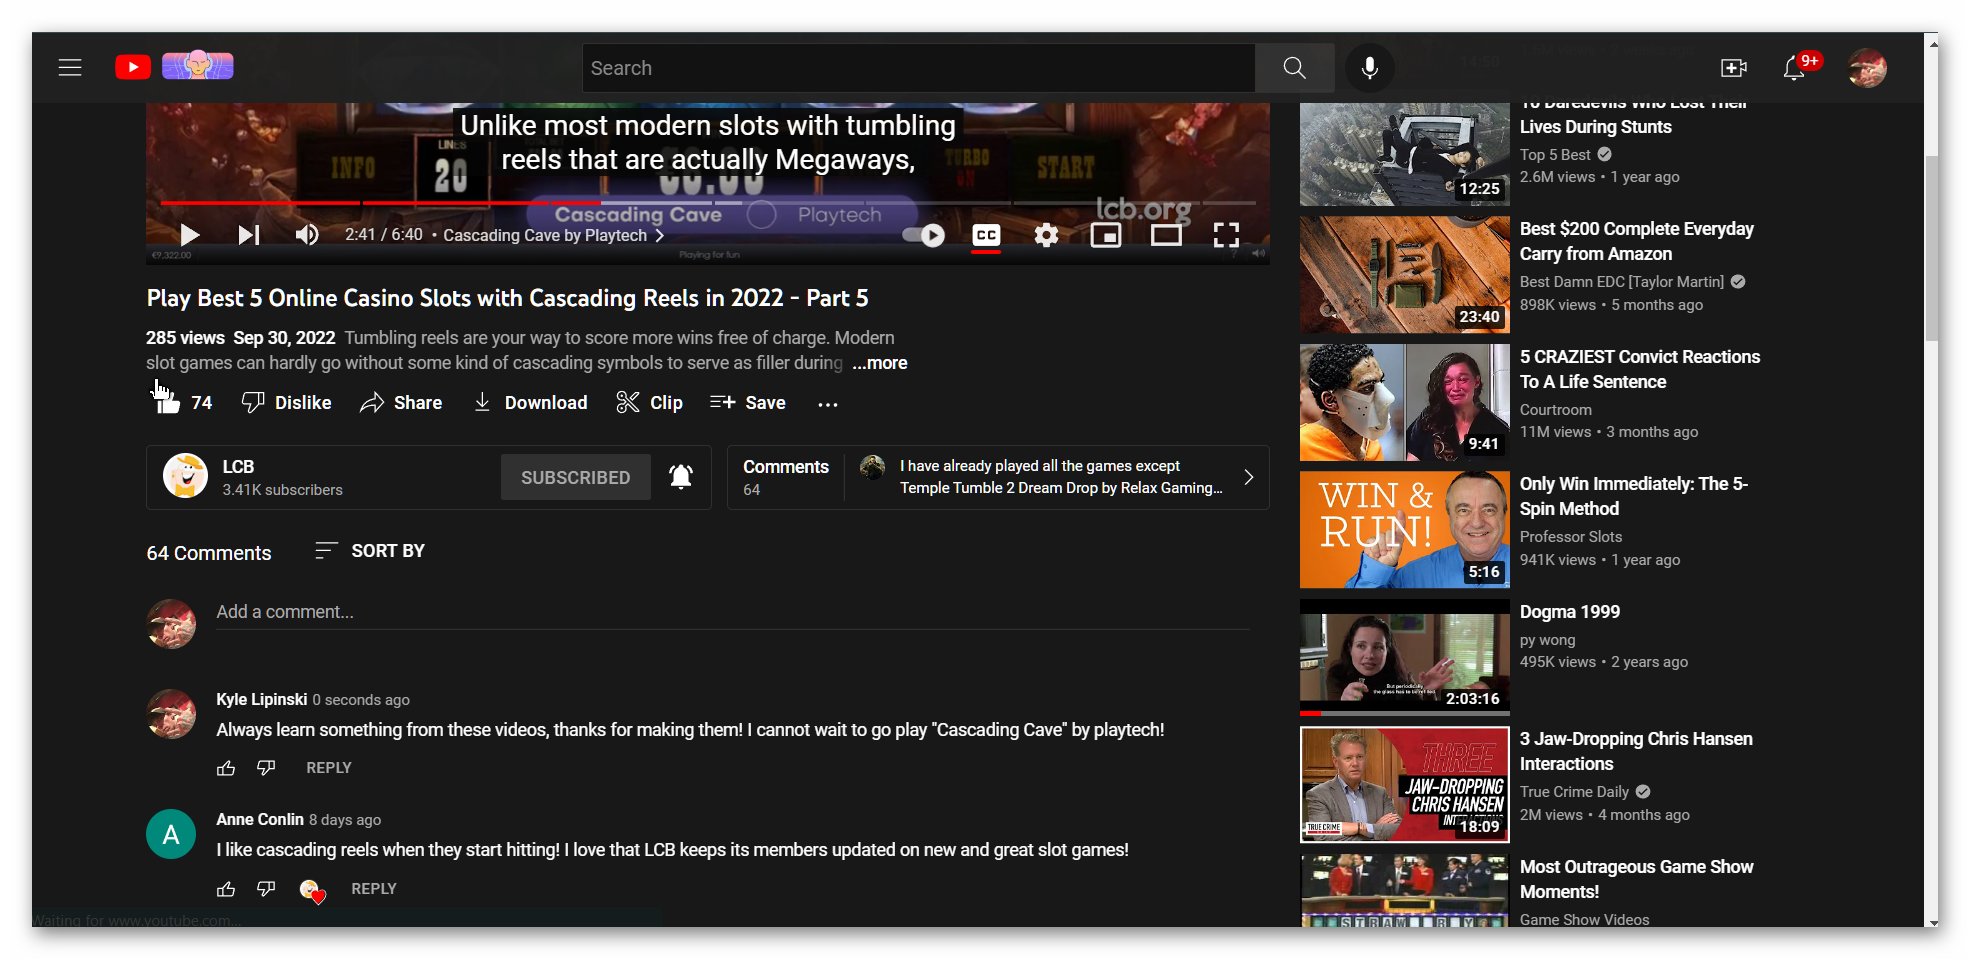Seek on the video progress bar
The width and height of the screenshot is (1970, 959).
708,203
